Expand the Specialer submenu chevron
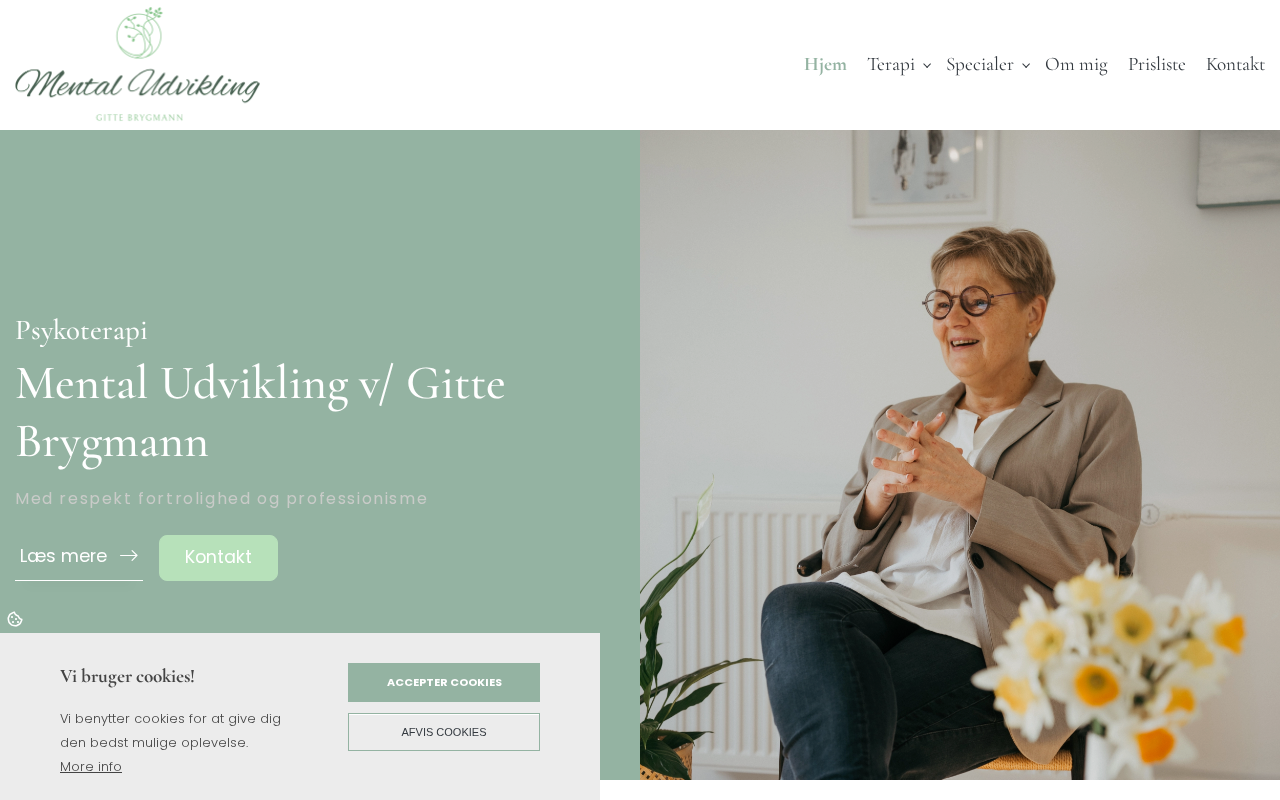 [1026, 65]
